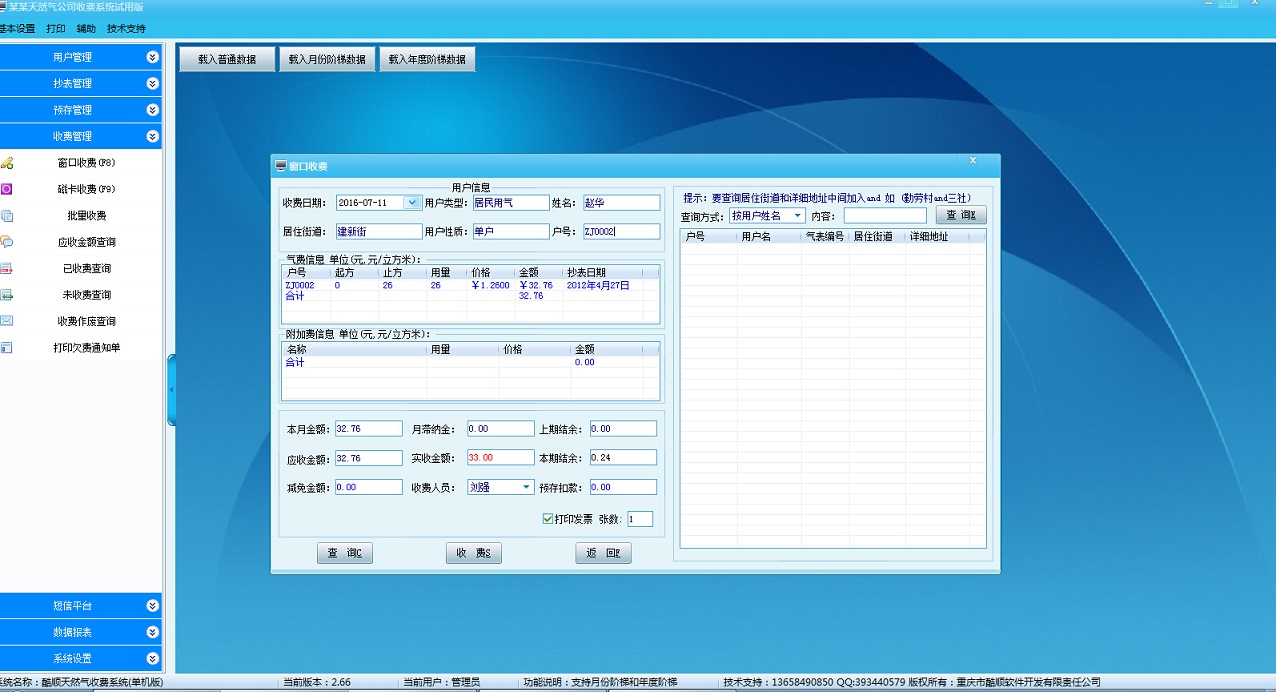Click the 本月金额 field

tap(368, 428)
